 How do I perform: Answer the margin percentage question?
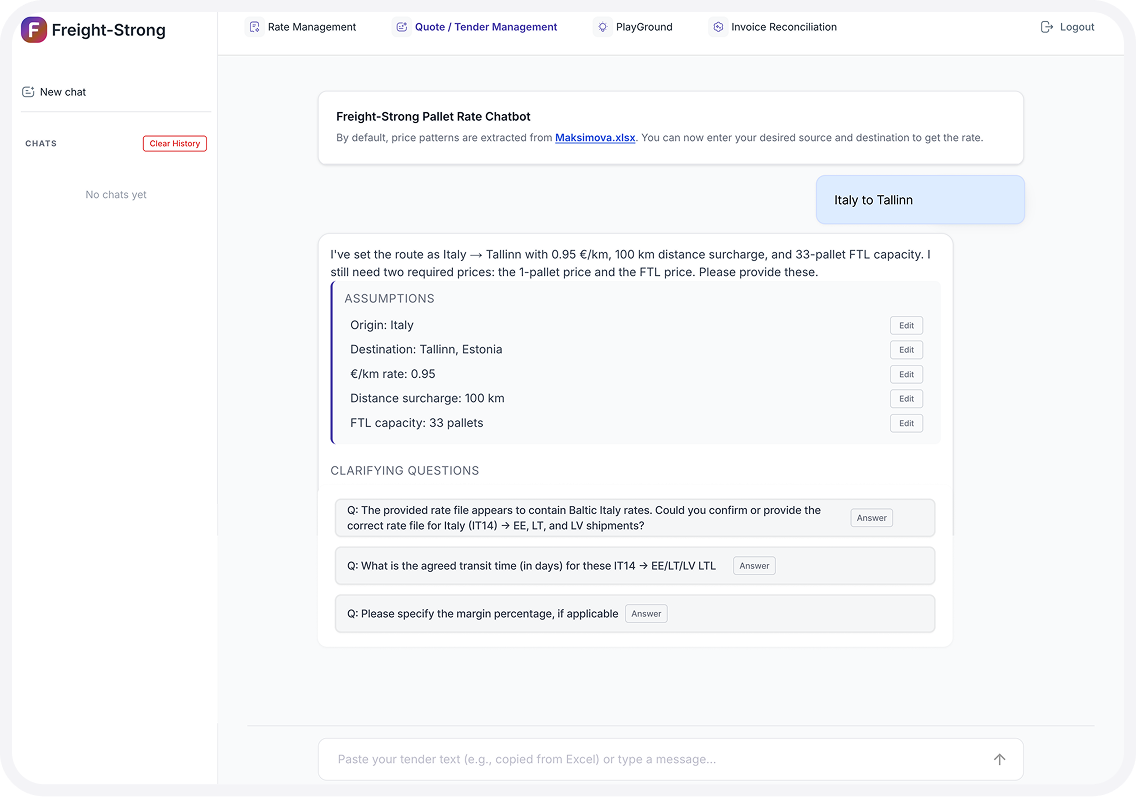coord(646,614)
